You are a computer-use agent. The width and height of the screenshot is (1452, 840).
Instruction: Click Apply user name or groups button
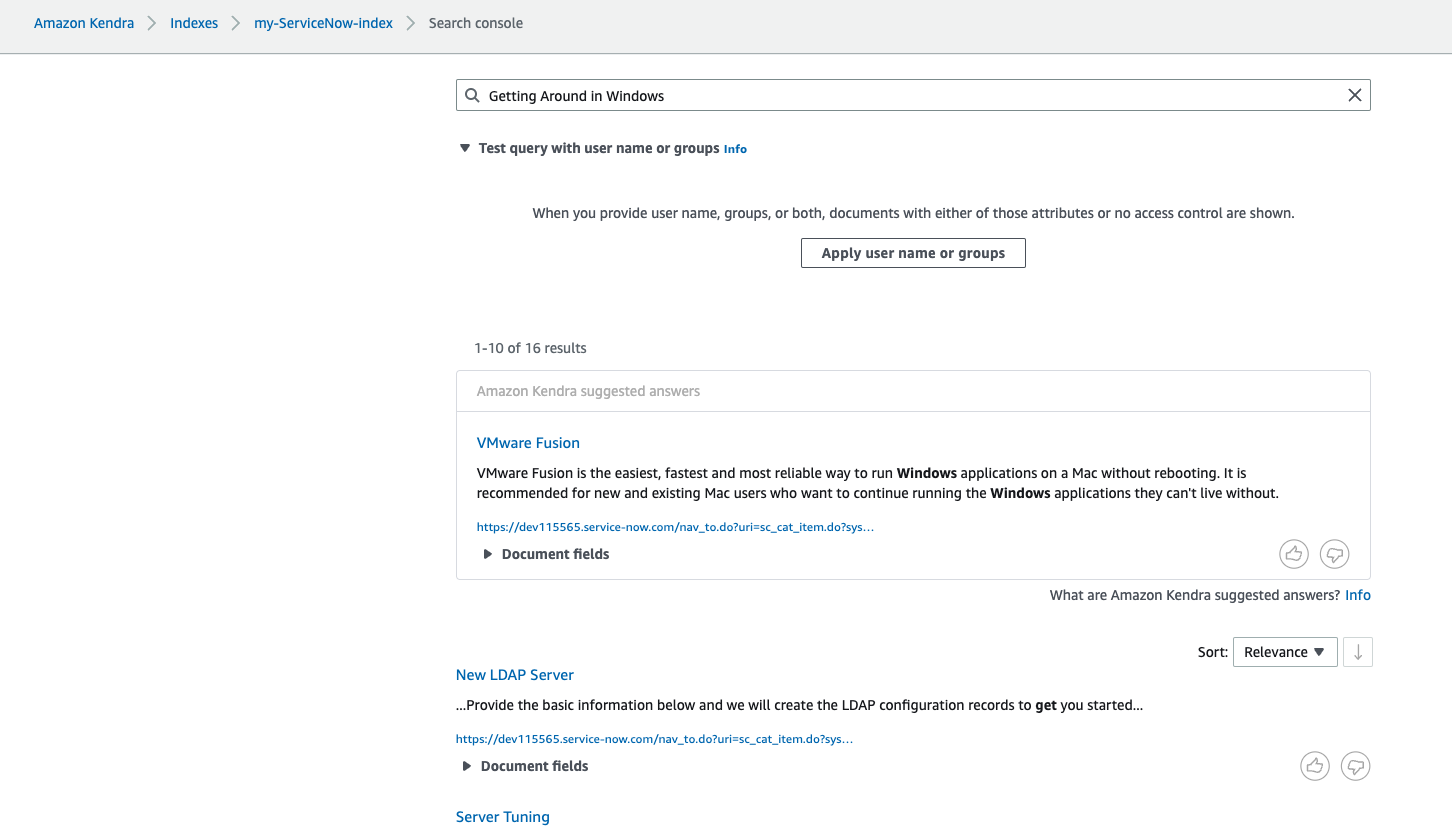[913, 253]
